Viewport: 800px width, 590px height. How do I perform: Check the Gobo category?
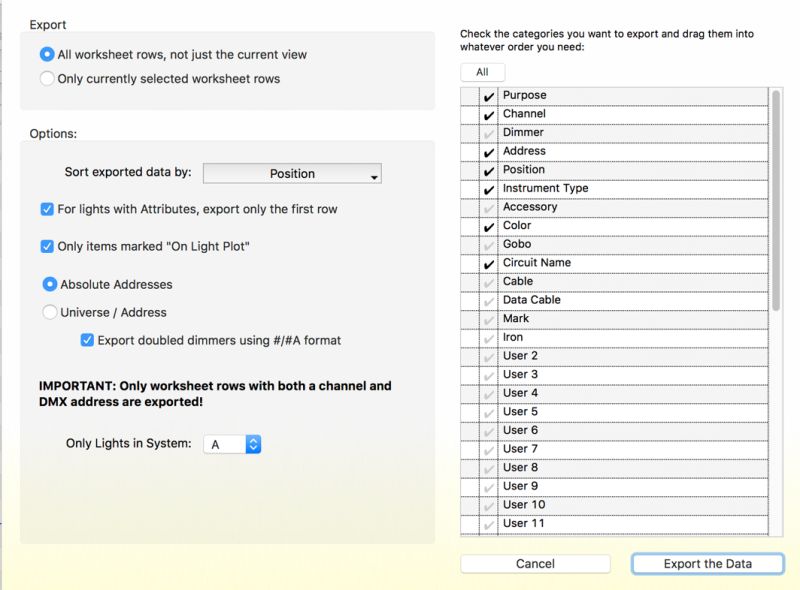tap(489, 245)
